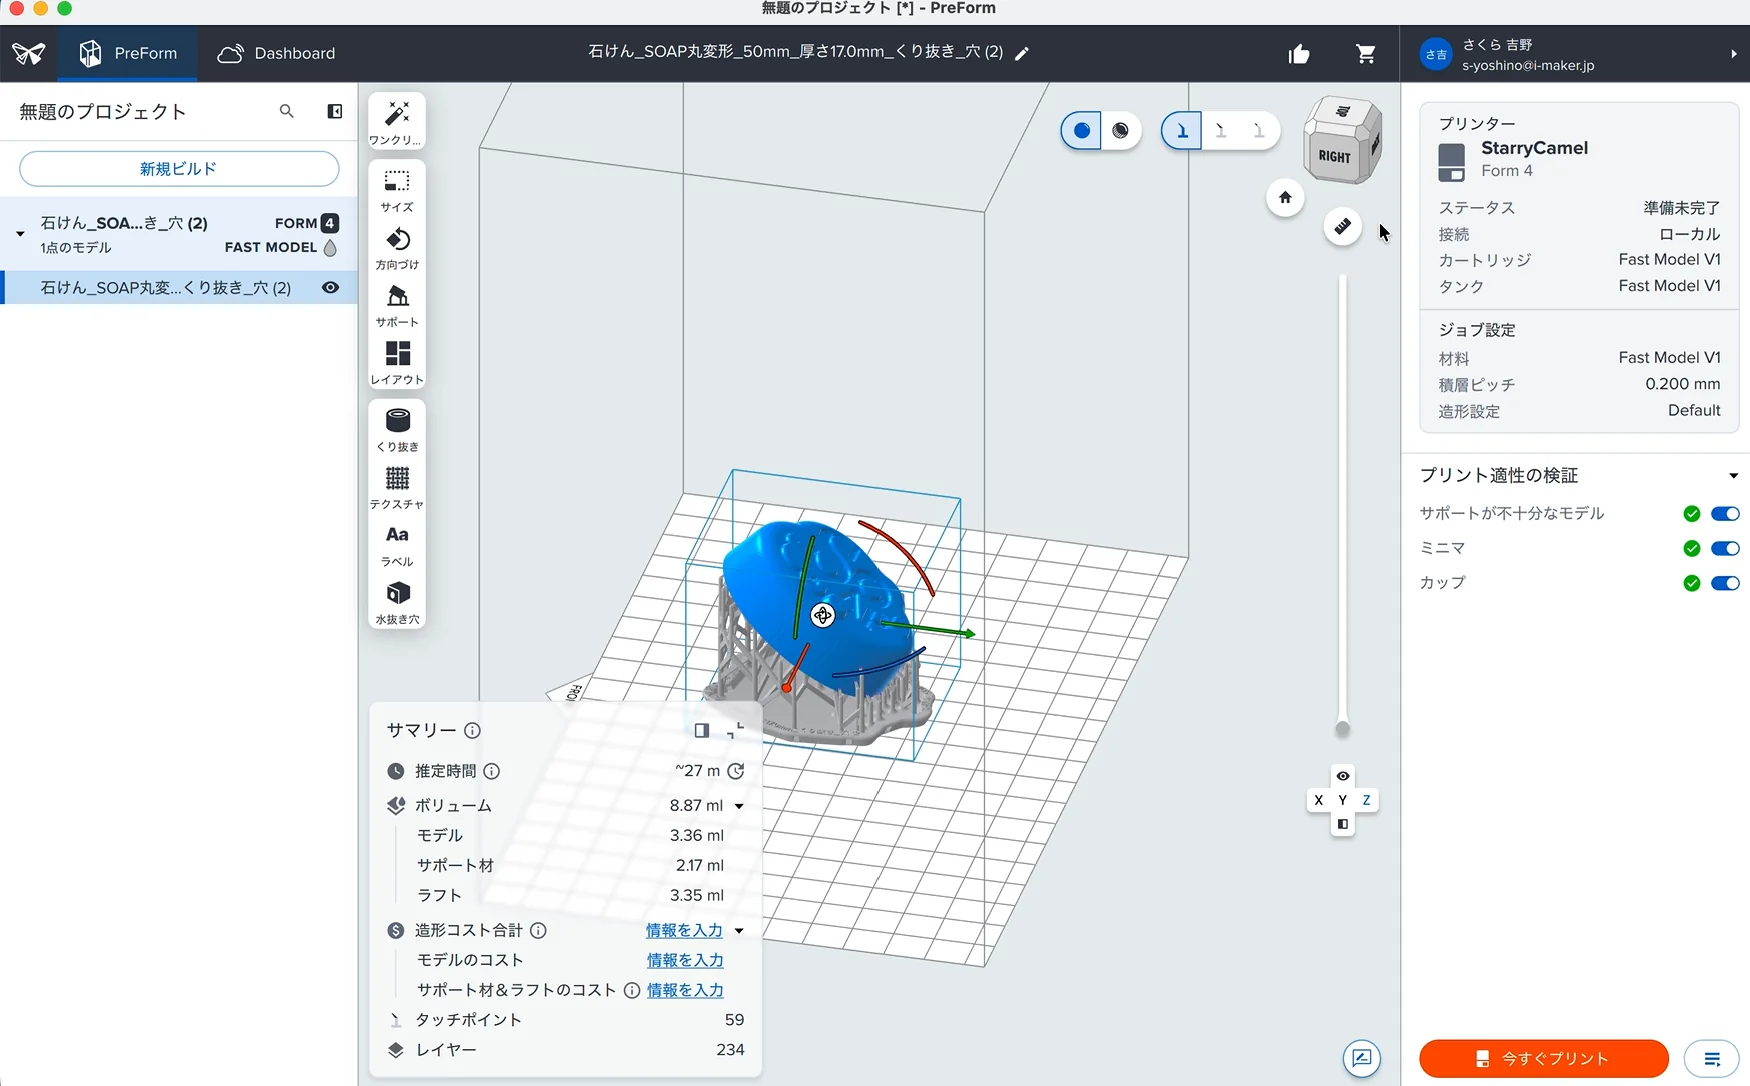Click the perspective toggle below axis buttons
1750x1086 pixels.
tap(1342, 825)
